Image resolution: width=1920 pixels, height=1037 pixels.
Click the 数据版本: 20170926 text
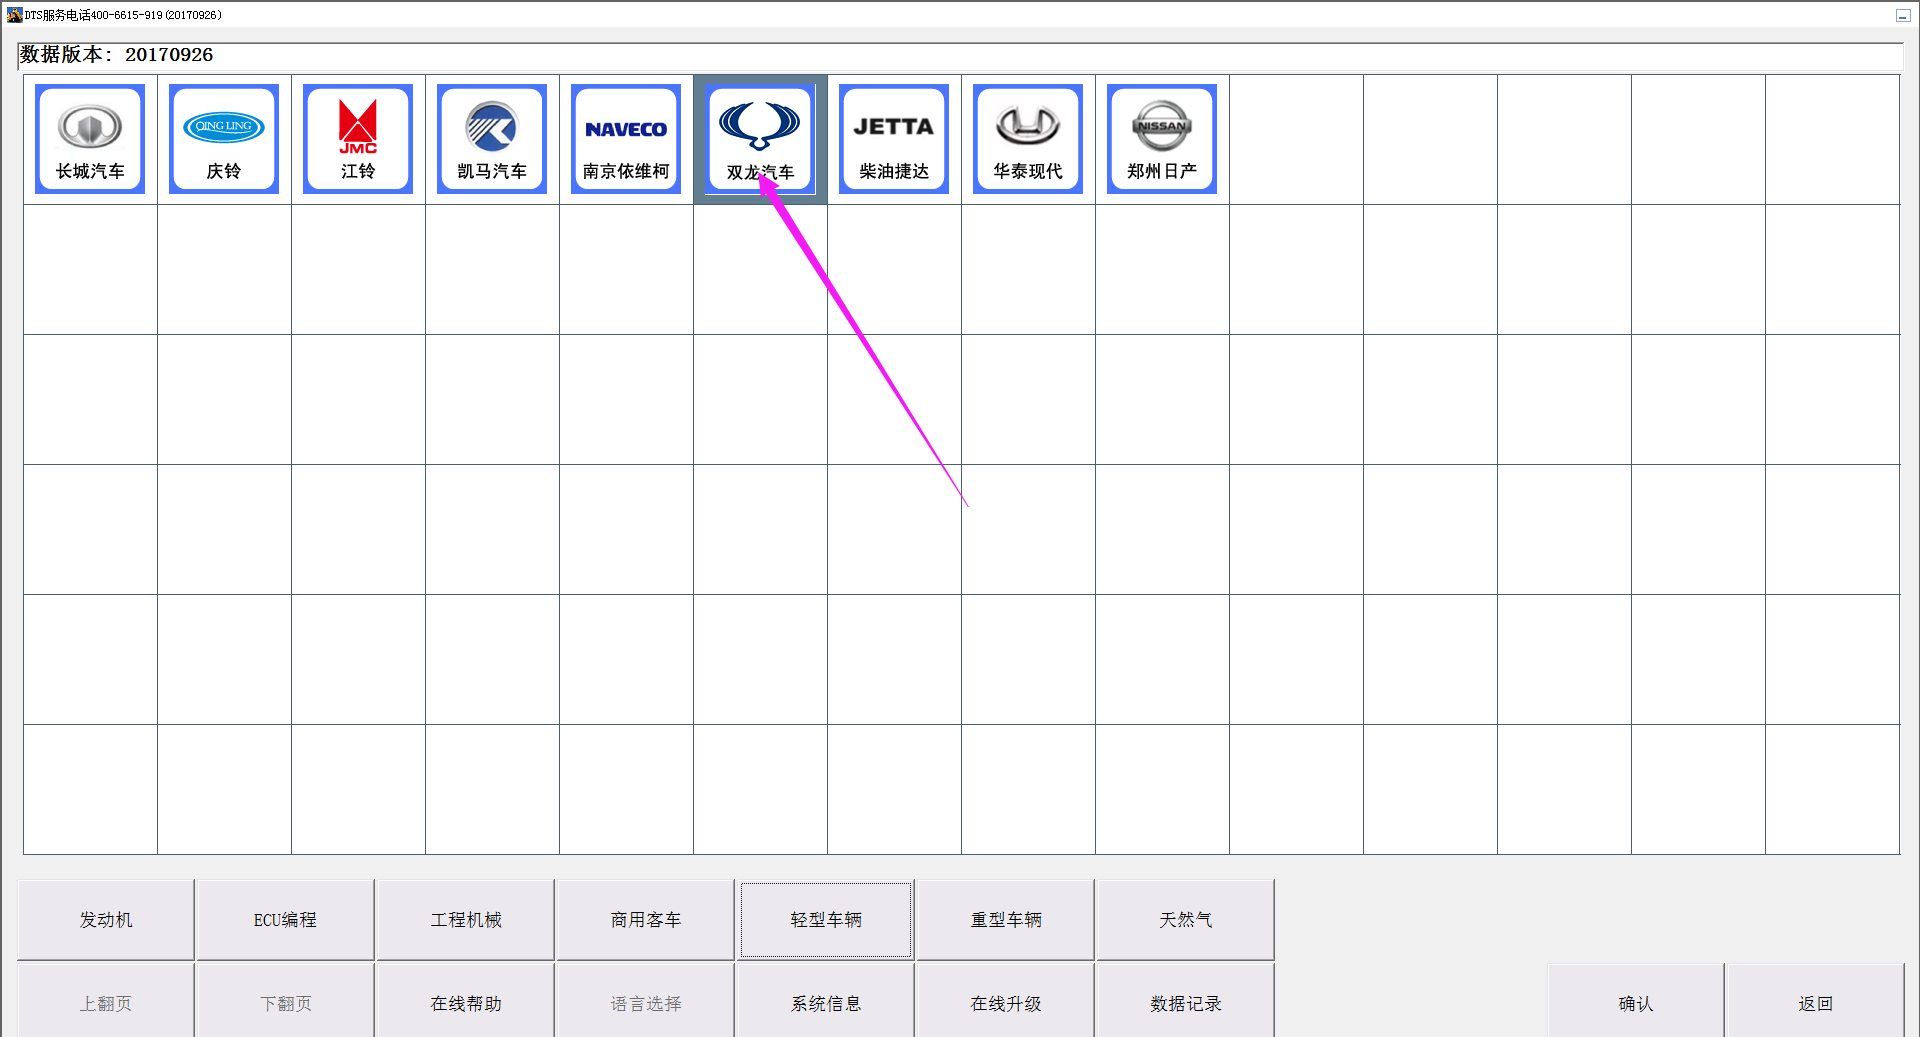116,55
